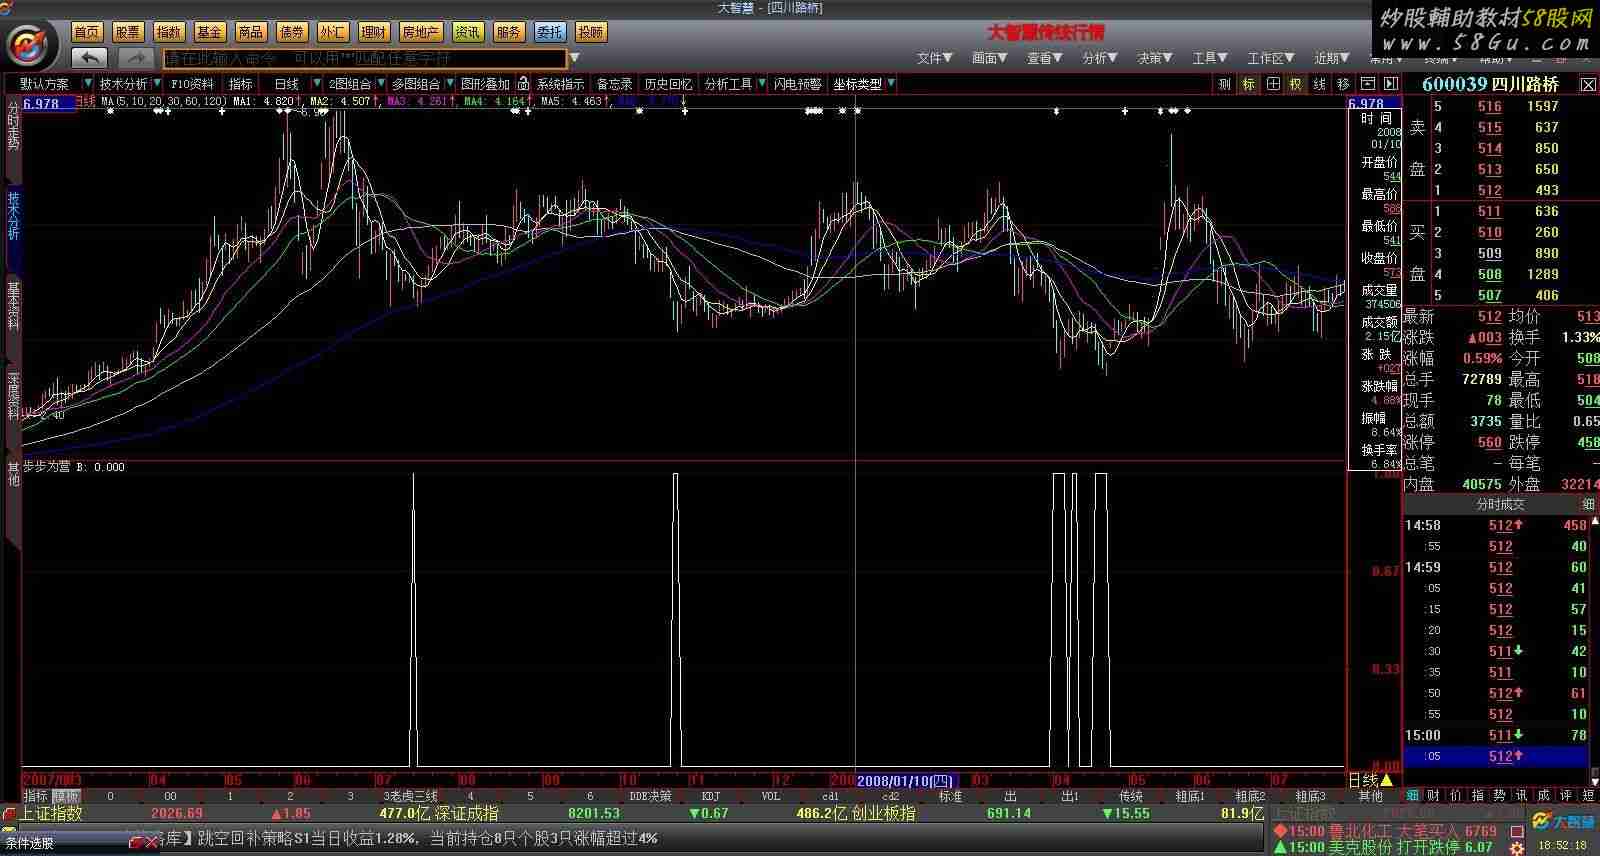Open the 决策 menu
This screenshot has height=856, width=1600.
[x=1154, y=58]
